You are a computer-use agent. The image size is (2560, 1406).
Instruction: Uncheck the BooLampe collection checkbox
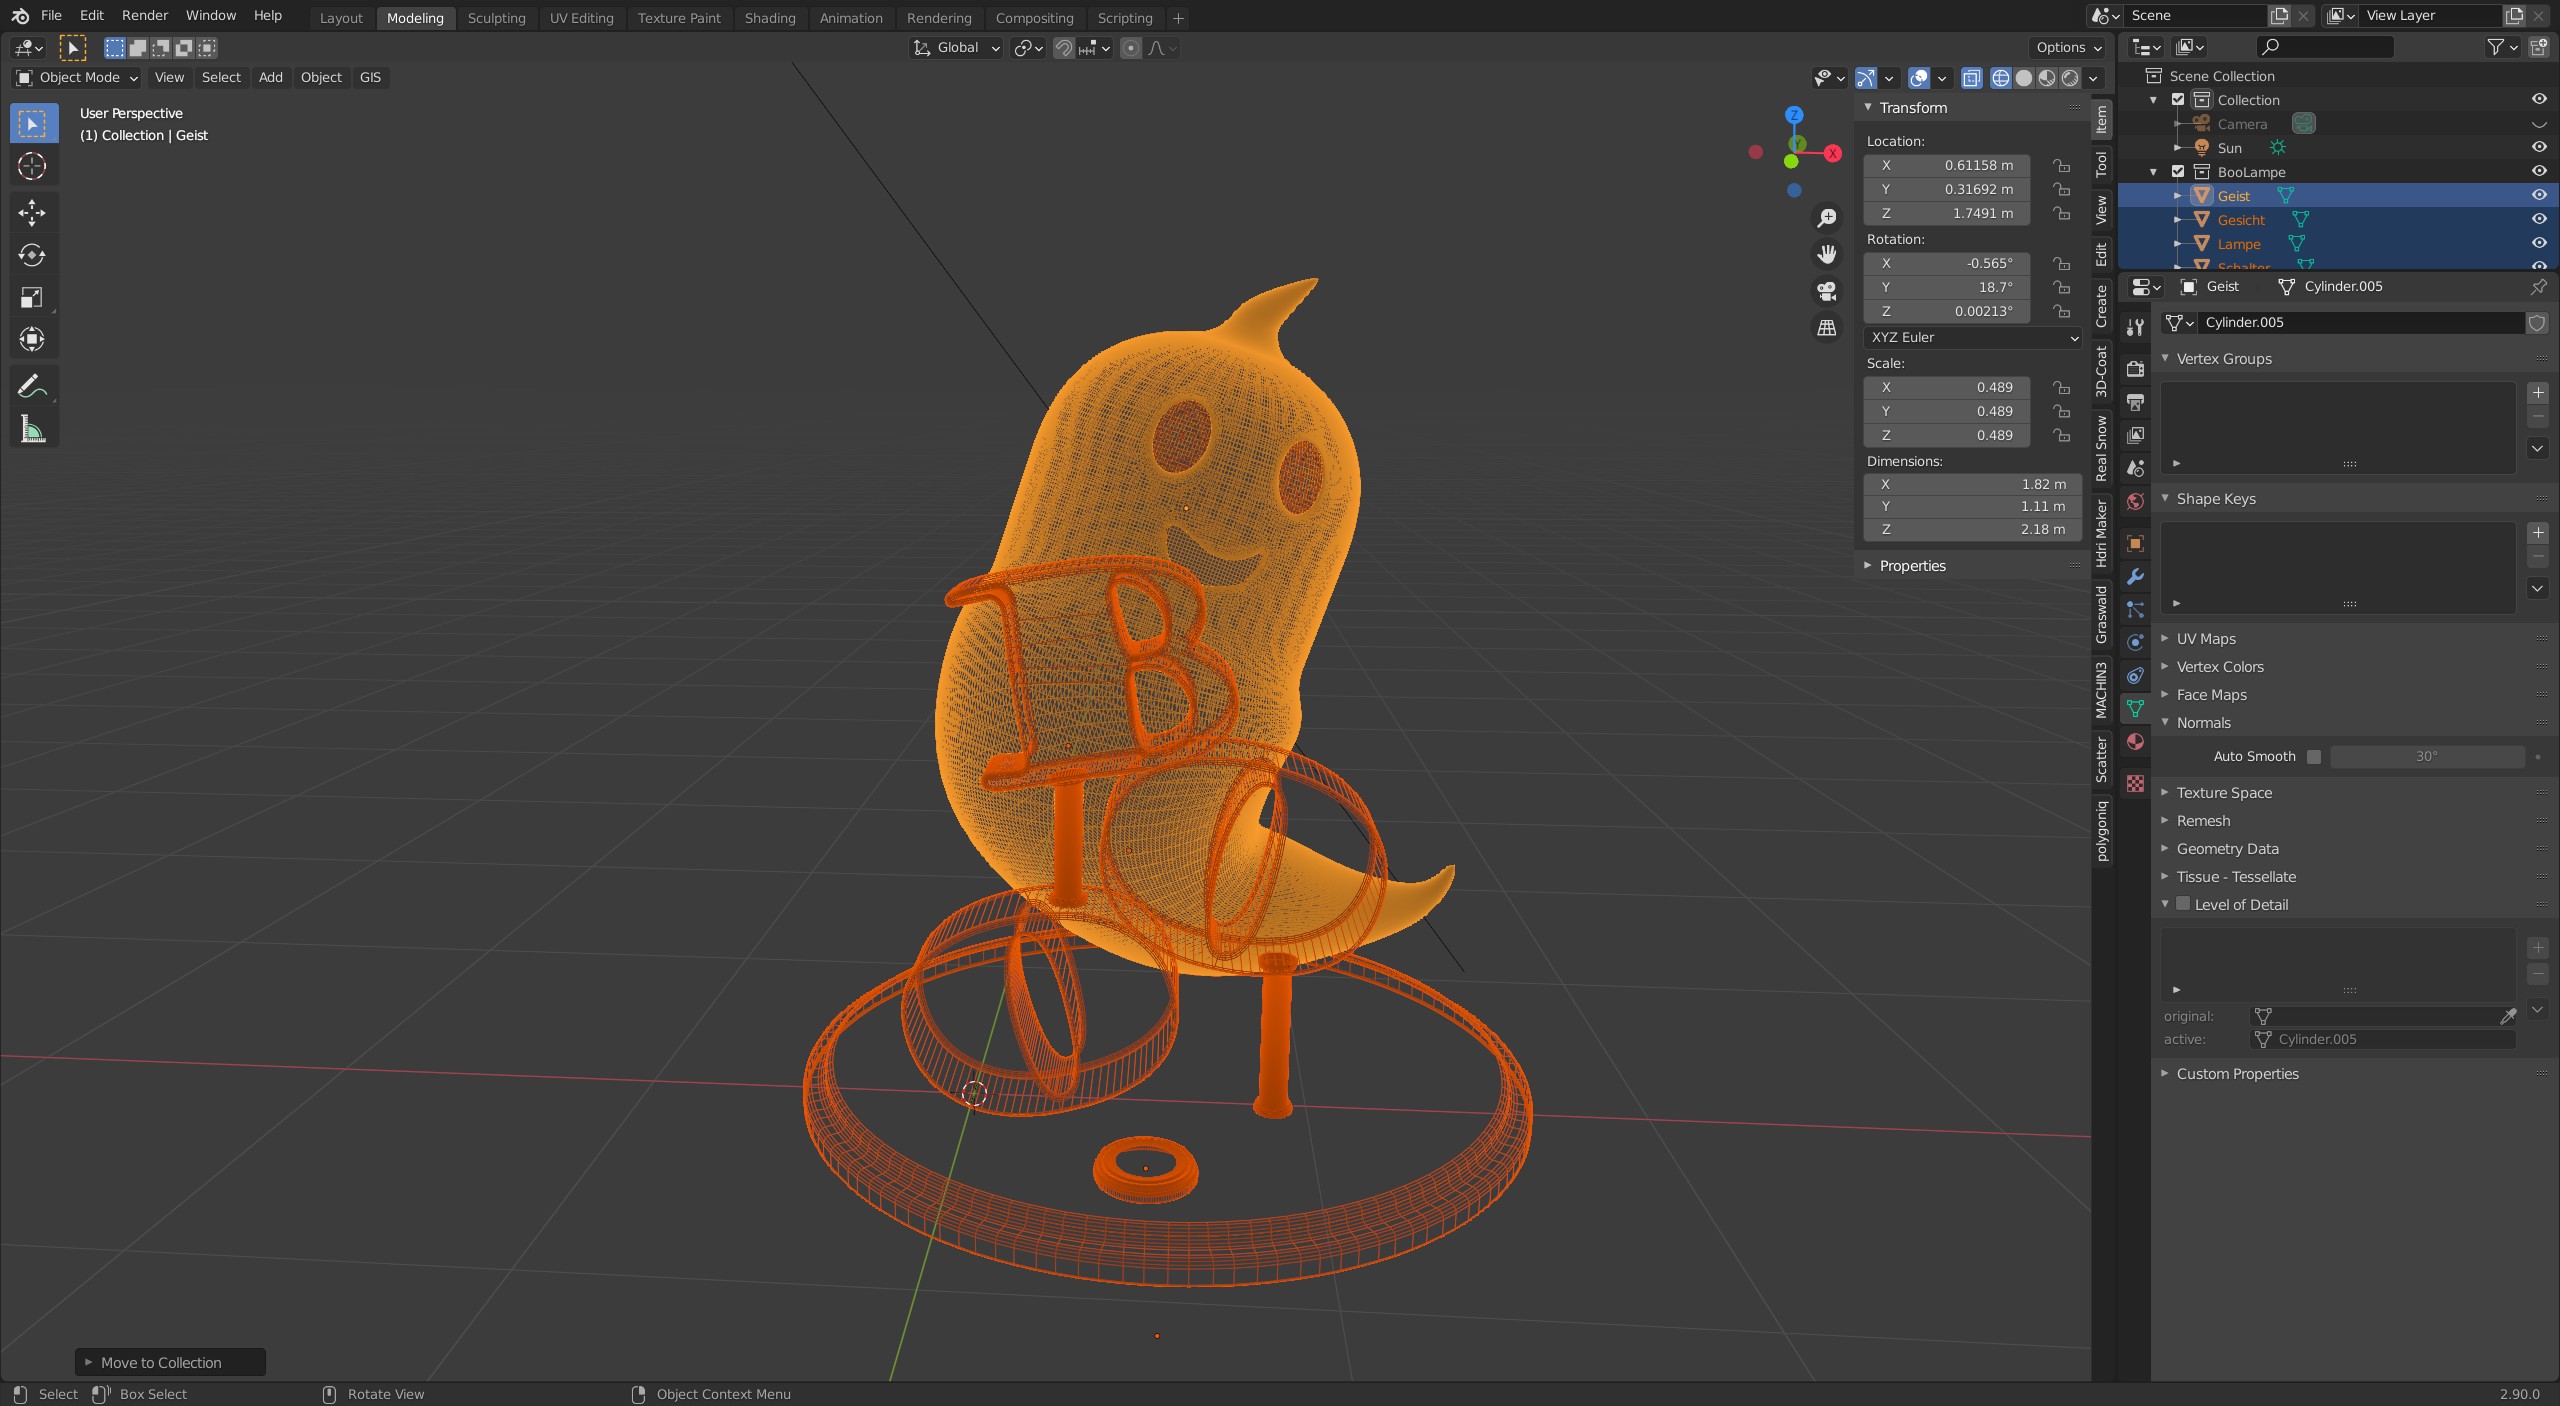point(2178,172)
